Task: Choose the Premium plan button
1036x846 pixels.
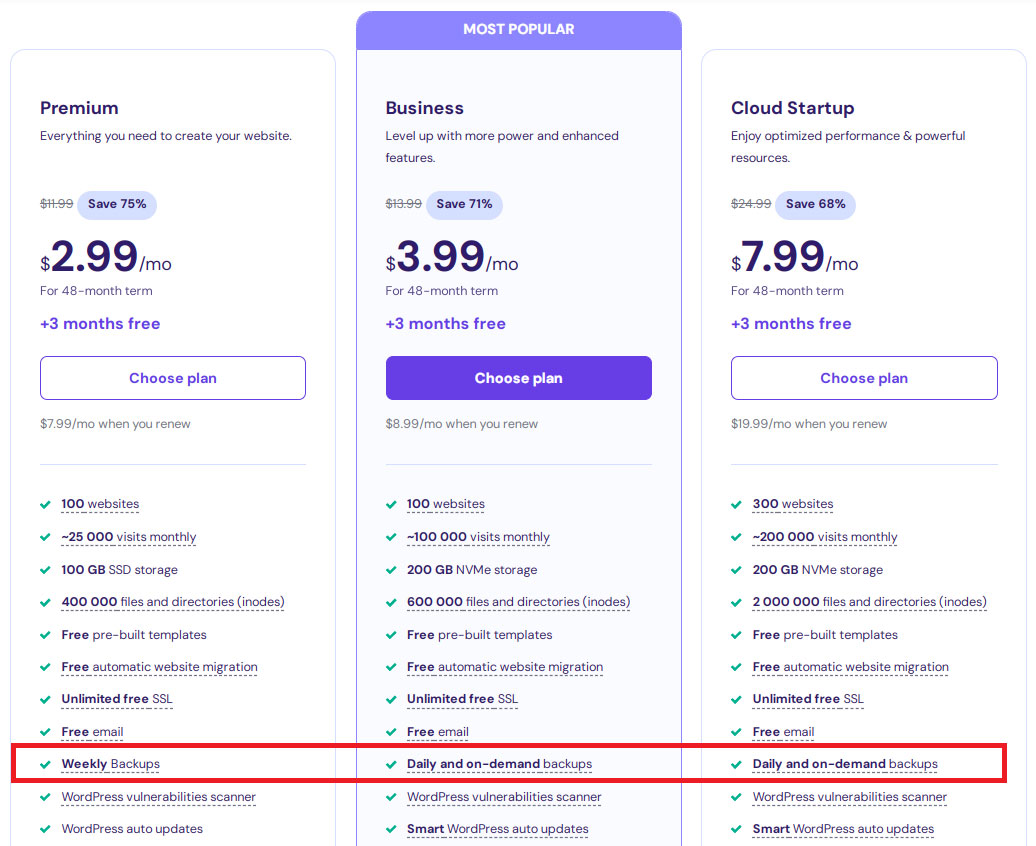Action: point(172,378)
